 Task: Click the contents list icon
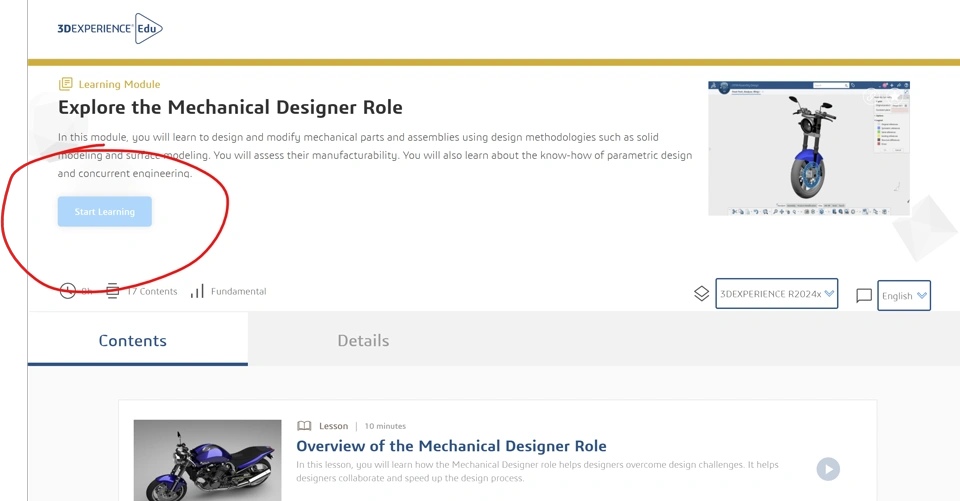113,291
